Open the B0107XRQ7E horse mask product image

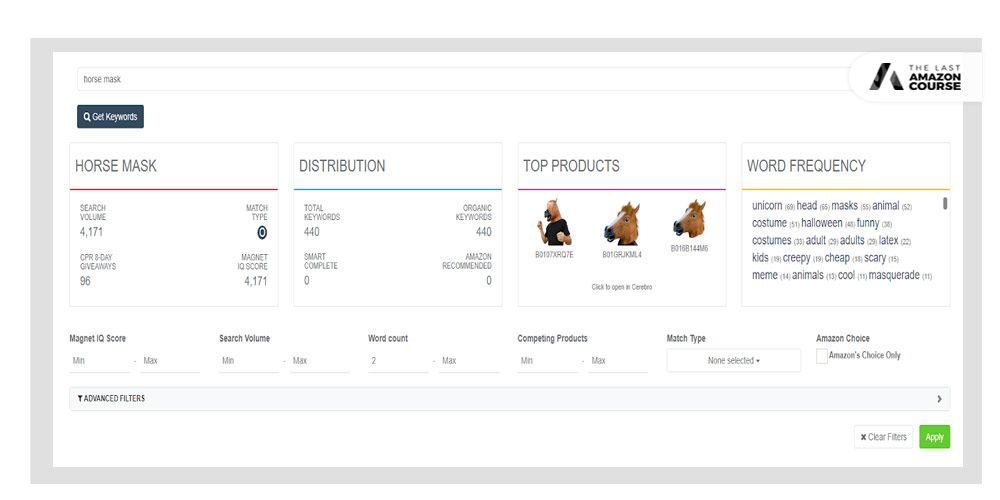[555, 222]
